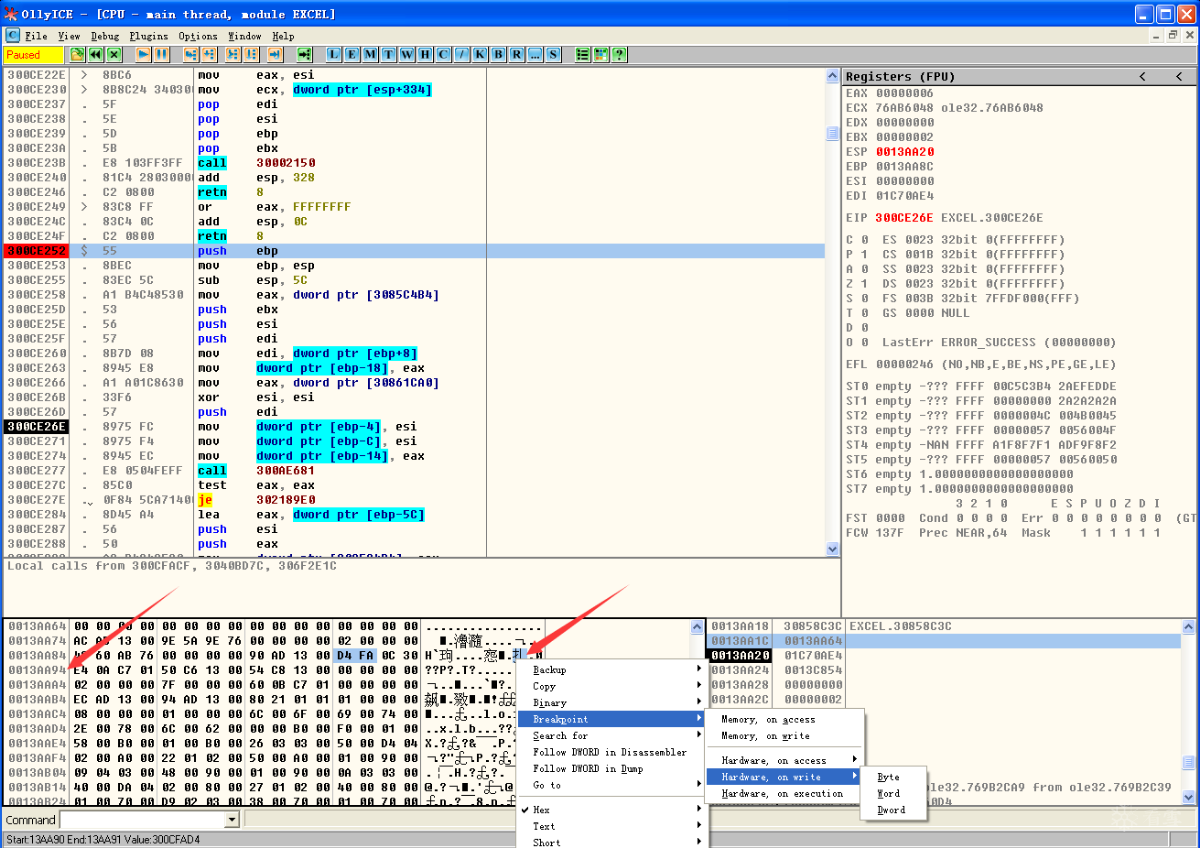Open the Command combo box dropdown arrow
The width and height of the screenshot is (1200, 848).
232,820
